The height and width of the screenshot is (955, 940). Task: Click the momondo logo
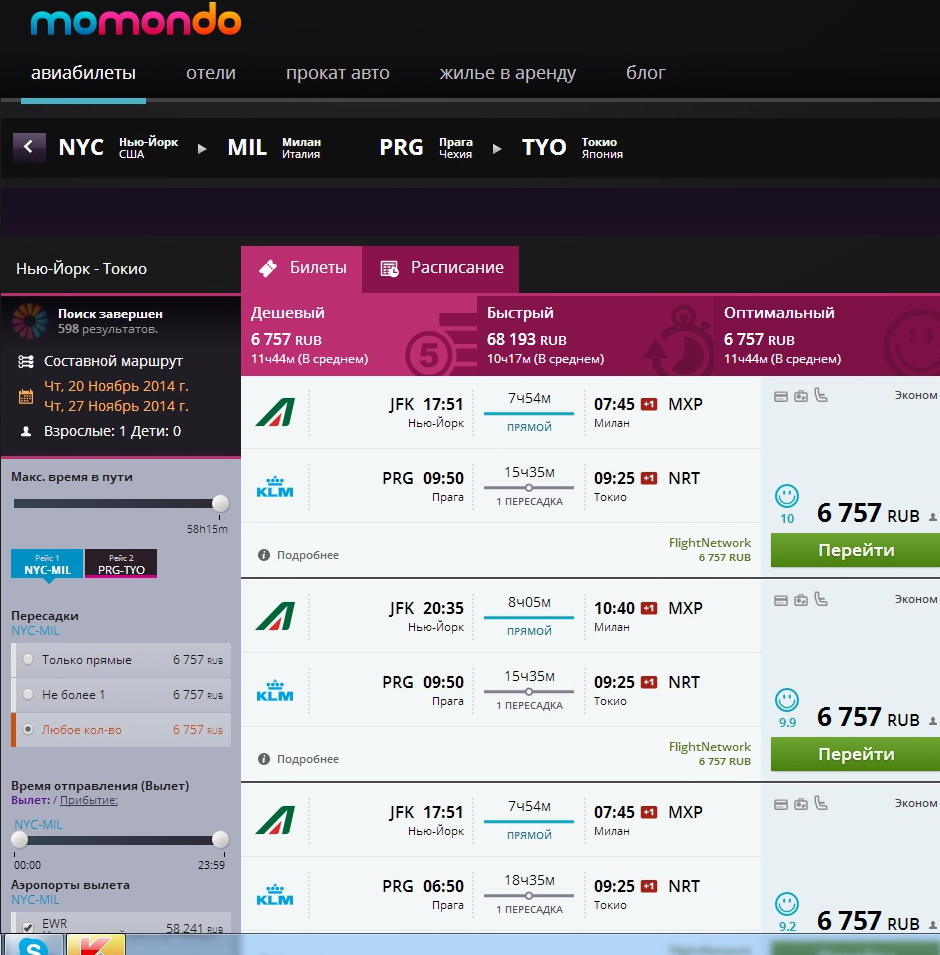point(136,19)
